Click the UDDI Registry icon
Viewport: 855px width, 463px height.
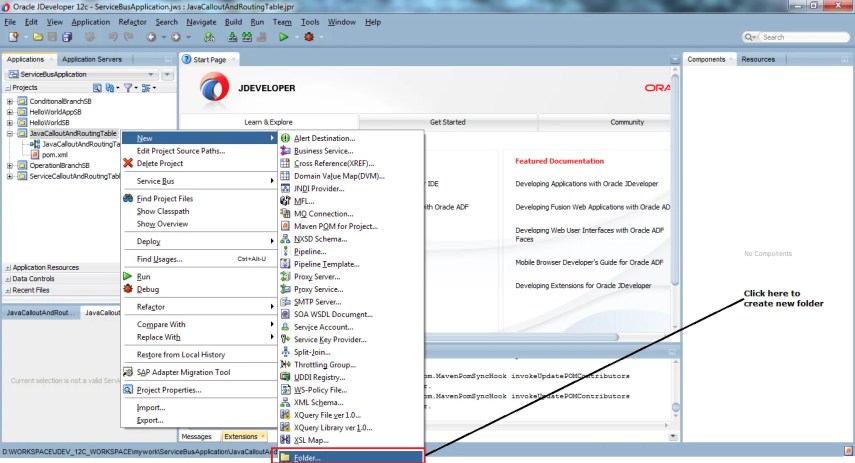pyautogui.click(x=285, y=377)
